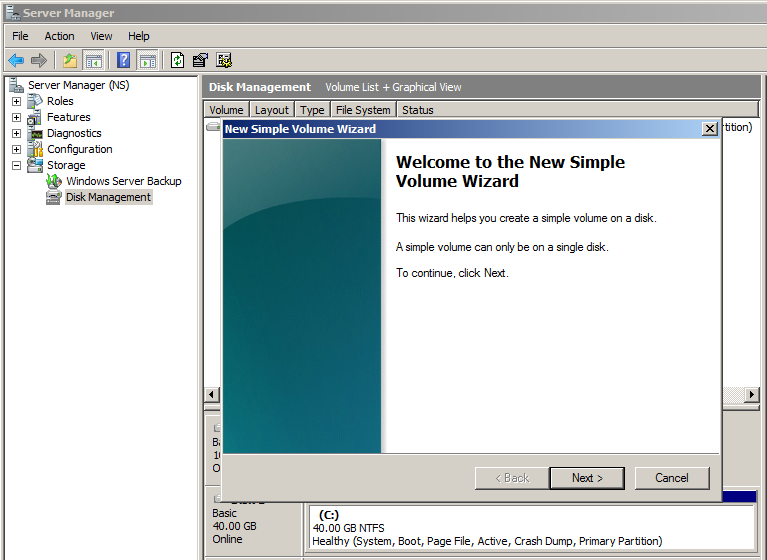Expand the Configuration tree node
This screenshot has width=767, height=560.
tap(17, 149)
